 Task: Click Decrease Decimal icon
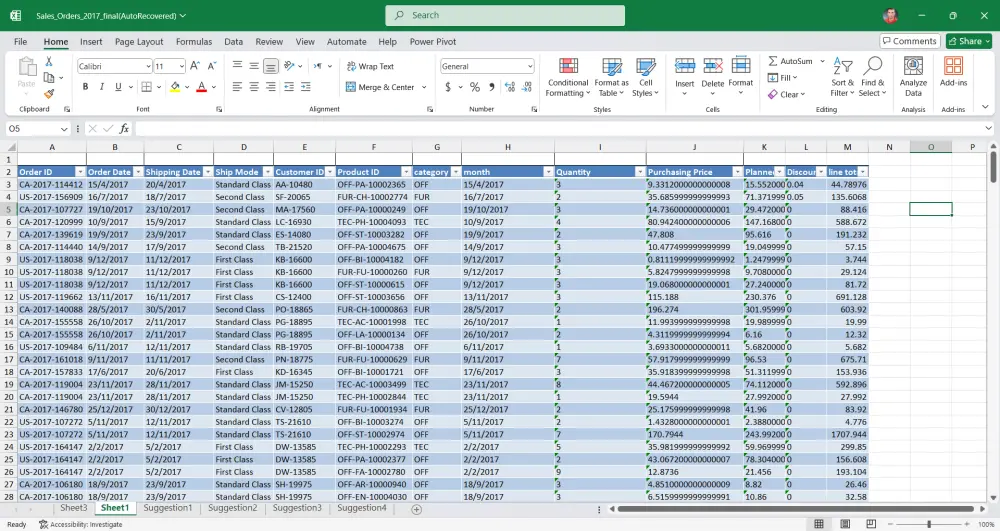[527, 87]
